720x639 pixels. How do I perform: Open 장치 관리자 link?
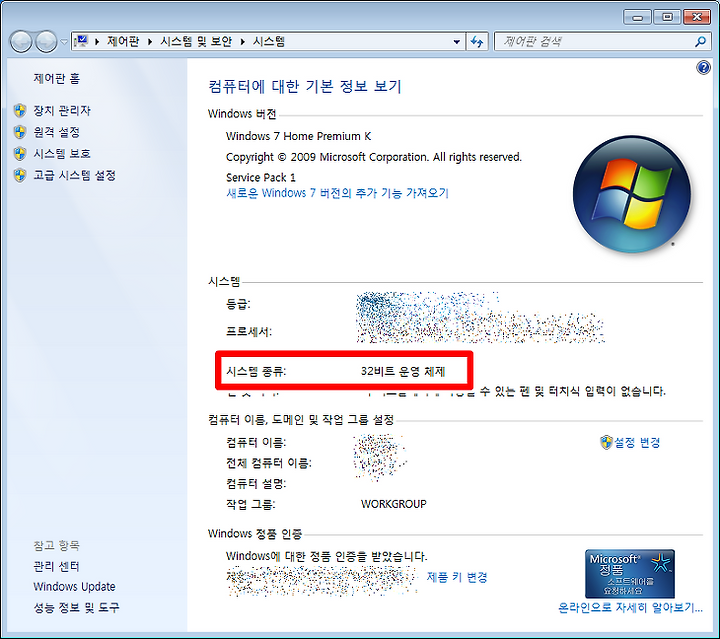62,111
